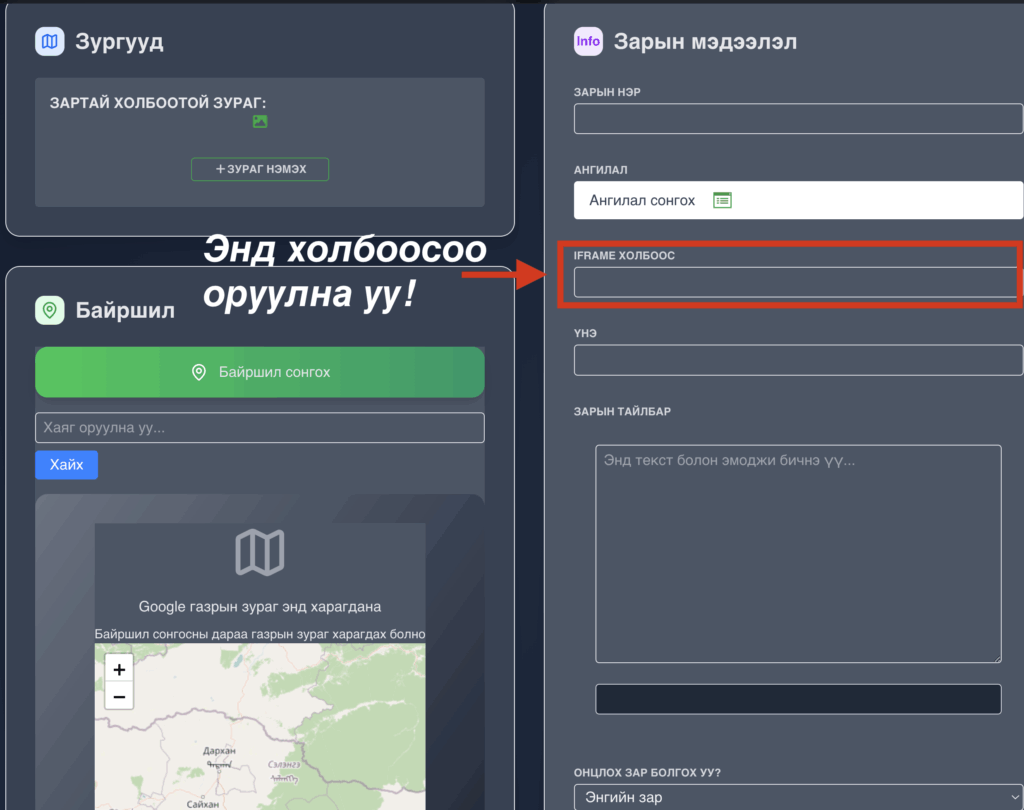The height and width of the screenshot is (810, 1024).
Task: Click the large folded map placeholder icon
Action: pyautogui.click(x=260, y=553)
